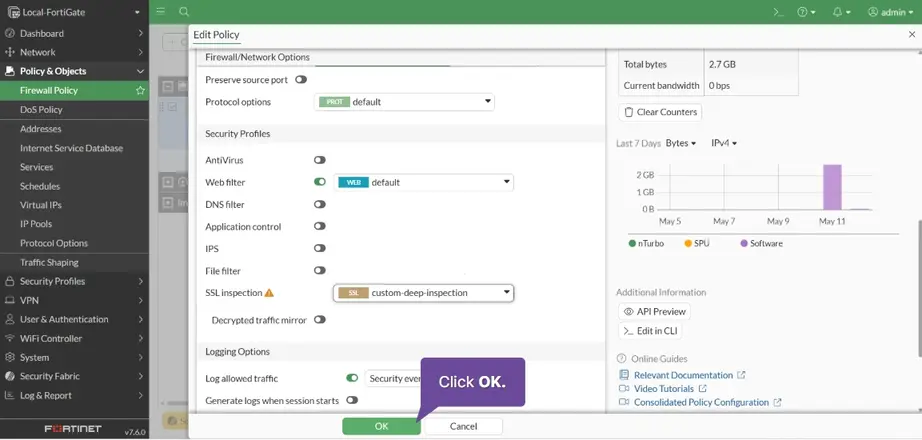Click the Cancel button

click(463, 426)
